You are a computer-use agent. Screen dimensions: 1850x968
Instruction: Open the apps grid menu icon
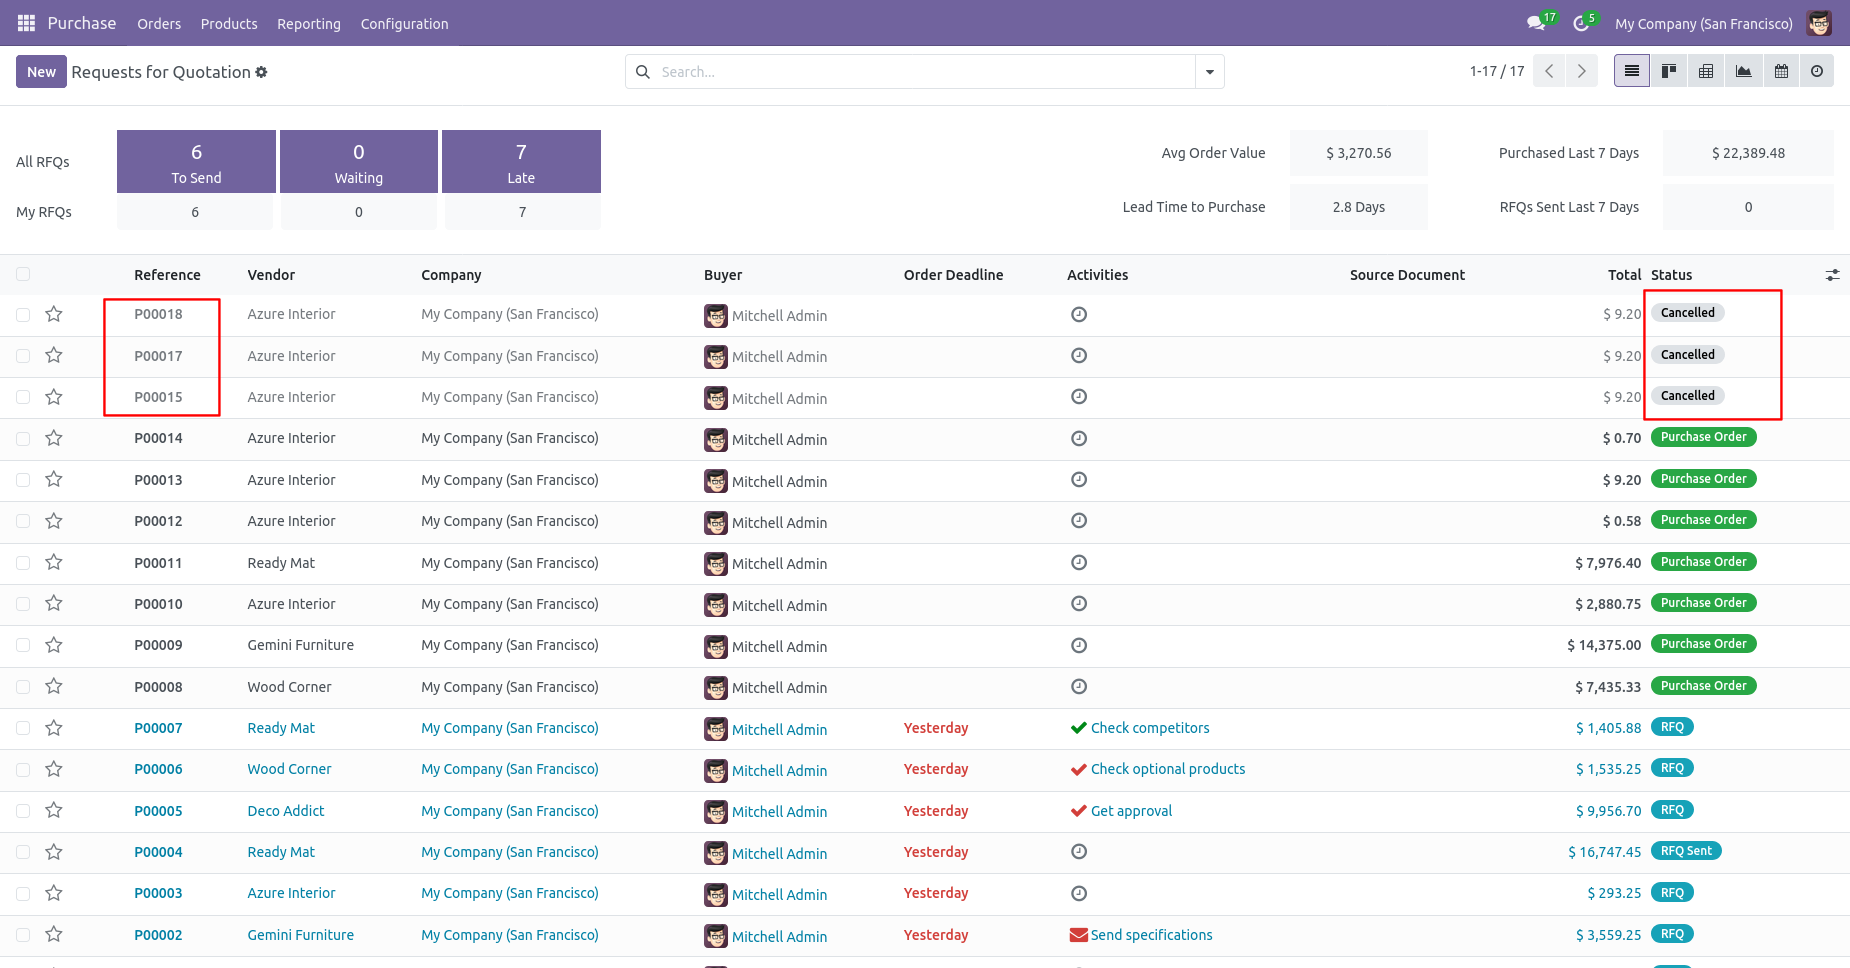tap(27, 23)
